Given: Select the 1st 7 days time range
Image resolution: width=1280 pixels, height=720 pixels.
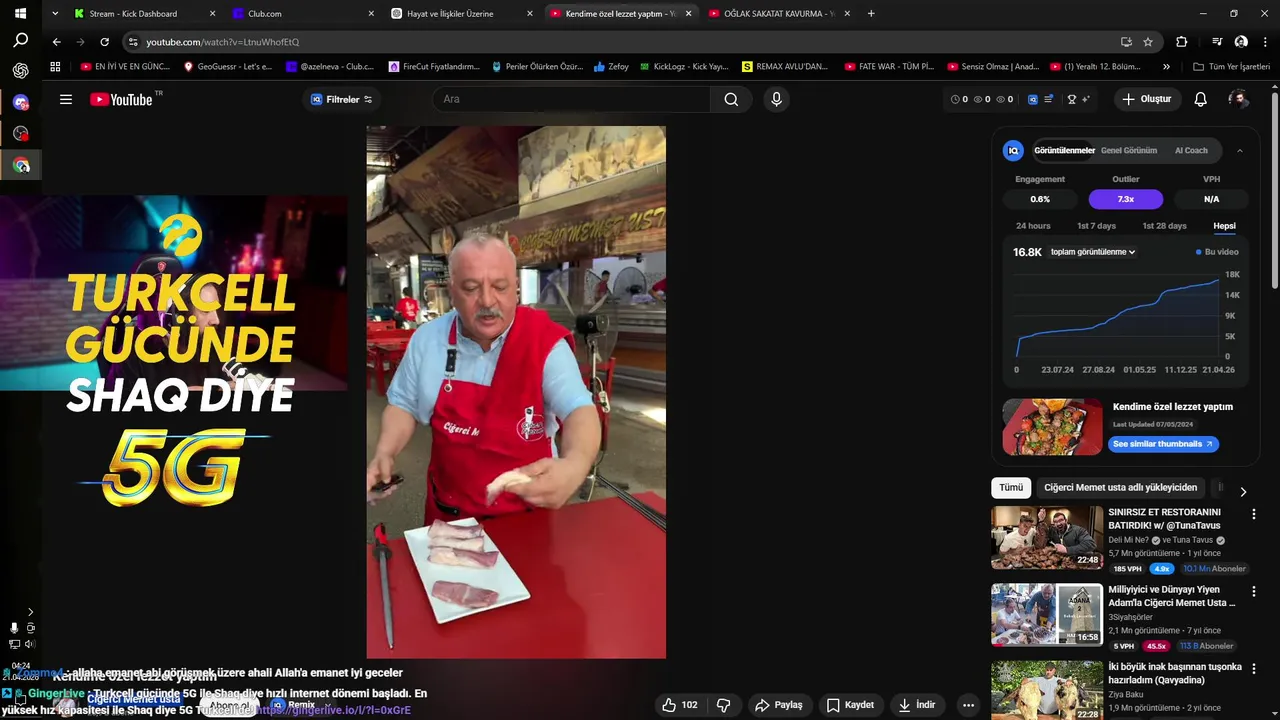Looking at the screenshot, I should (1096, 226).
